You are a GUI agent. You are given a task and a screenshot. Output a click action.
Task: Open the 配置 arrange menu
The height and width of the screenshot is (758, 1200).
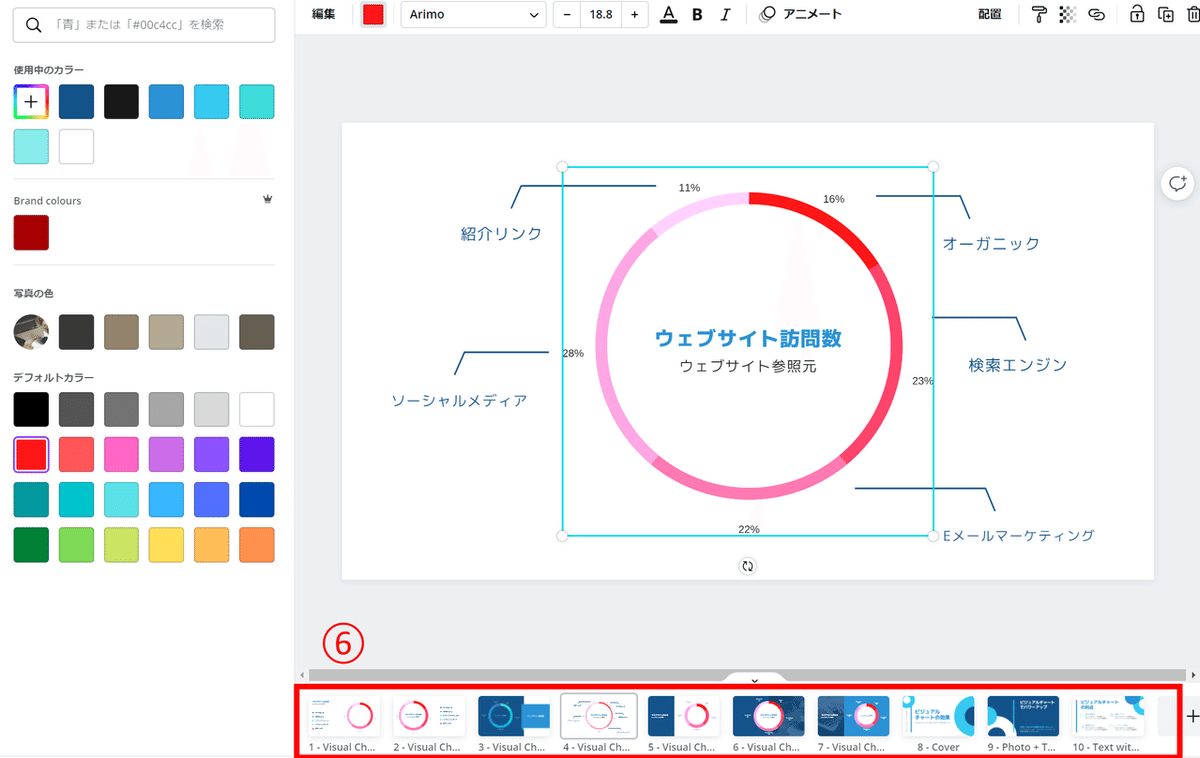989,14
